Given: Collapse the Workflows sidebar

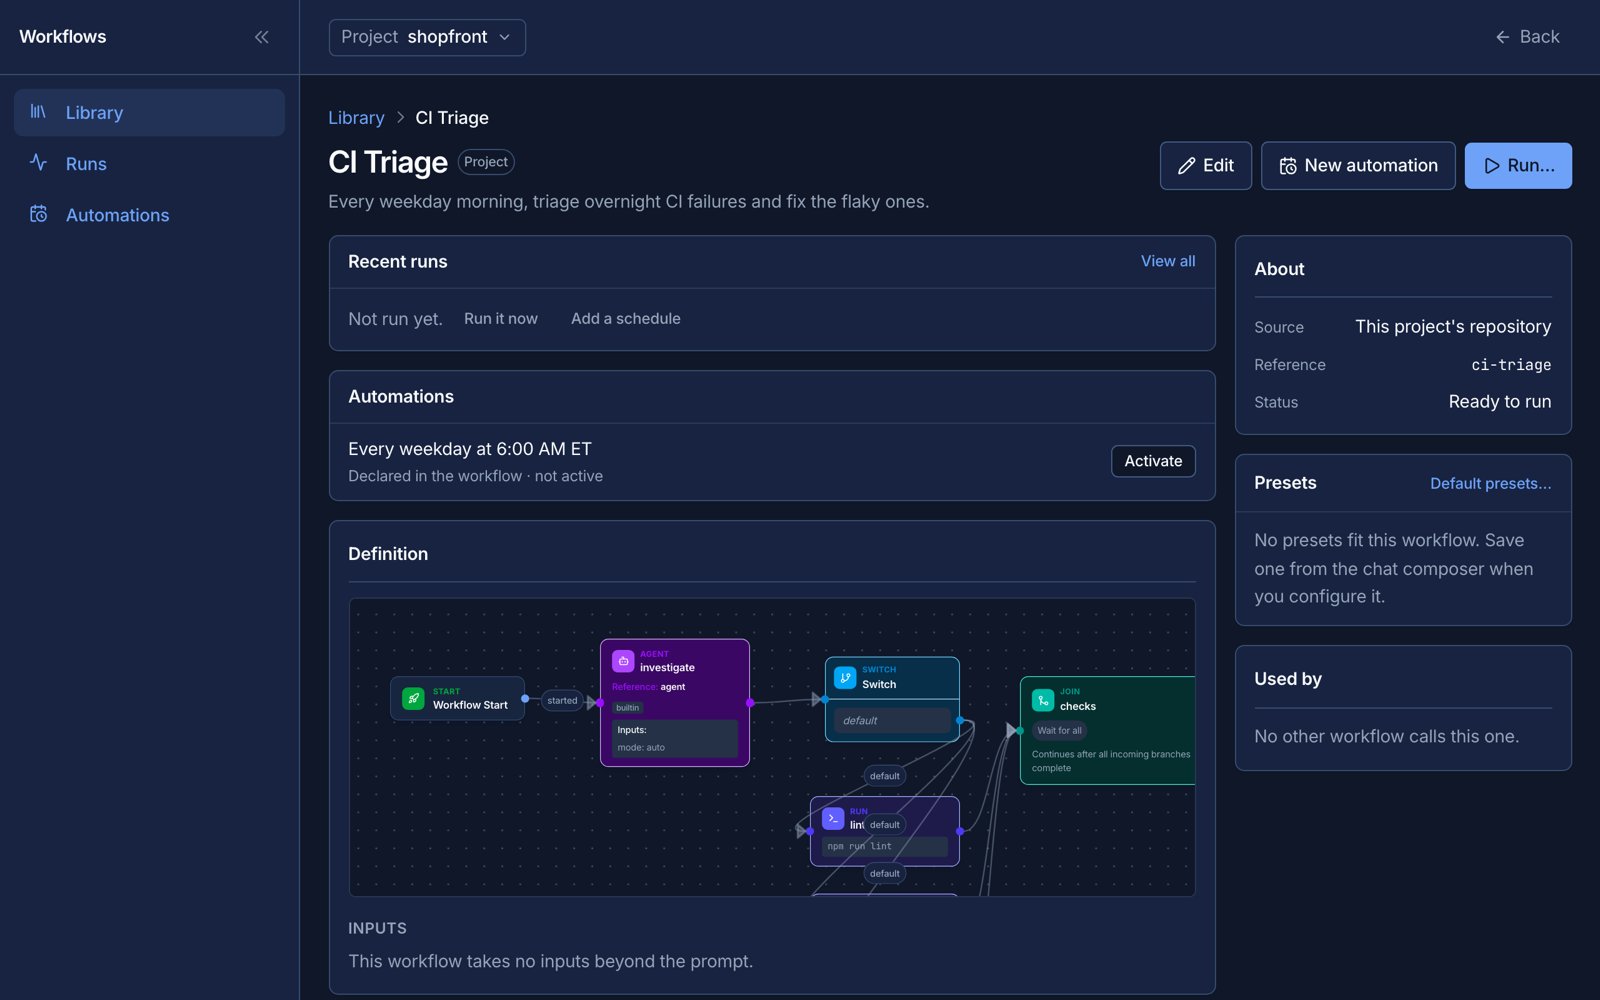Looking at the screenshot, I should point(261,37).
